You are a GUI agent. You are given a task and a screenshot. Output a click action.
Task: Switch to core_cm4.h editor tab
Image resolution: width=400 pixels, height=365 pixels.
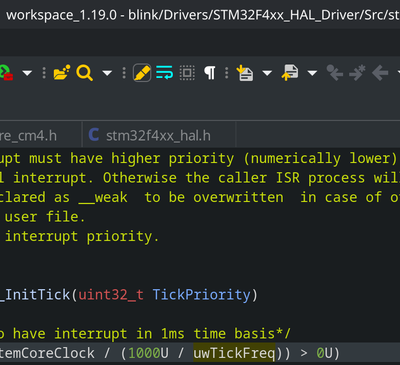click(28, 136)
